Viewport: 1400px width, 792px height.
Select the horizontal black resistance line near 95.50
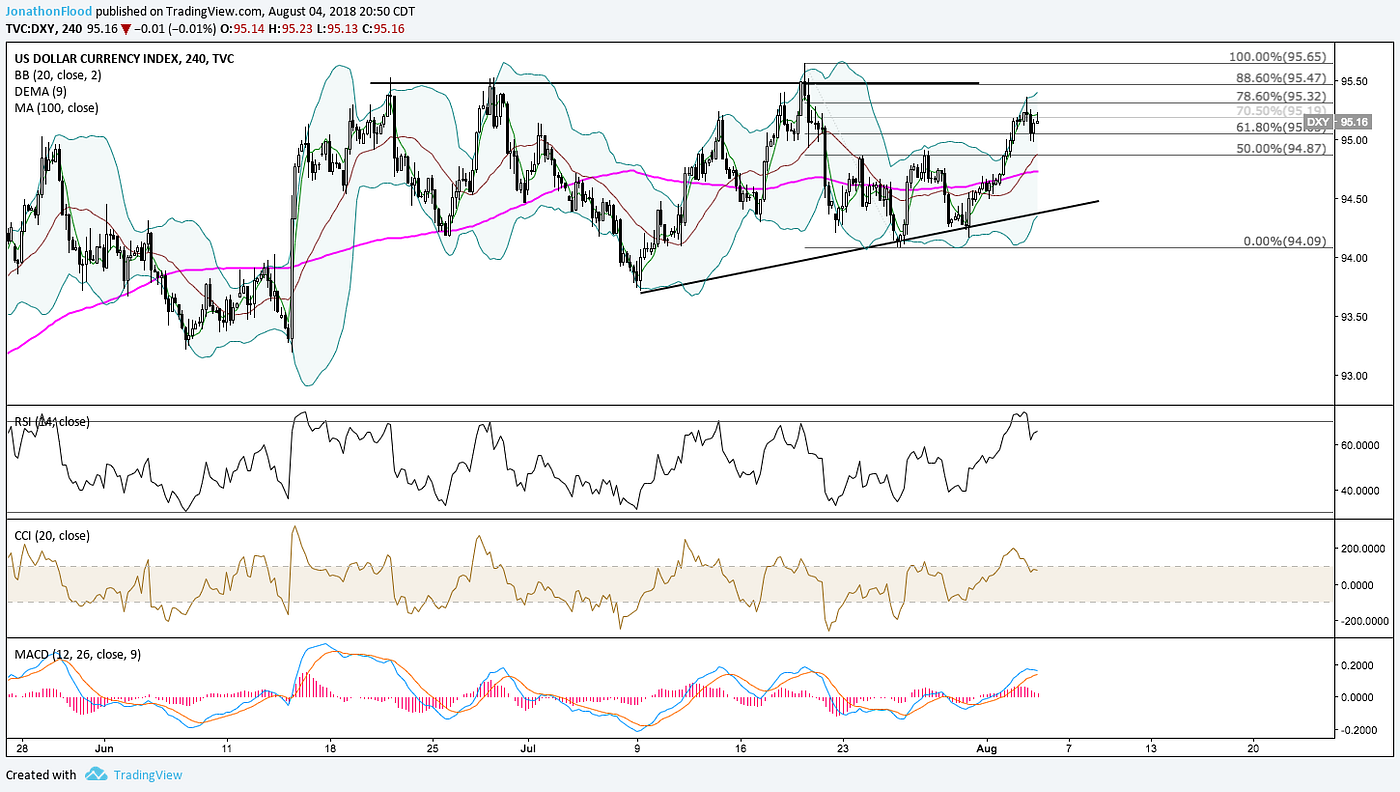(674, 83)
